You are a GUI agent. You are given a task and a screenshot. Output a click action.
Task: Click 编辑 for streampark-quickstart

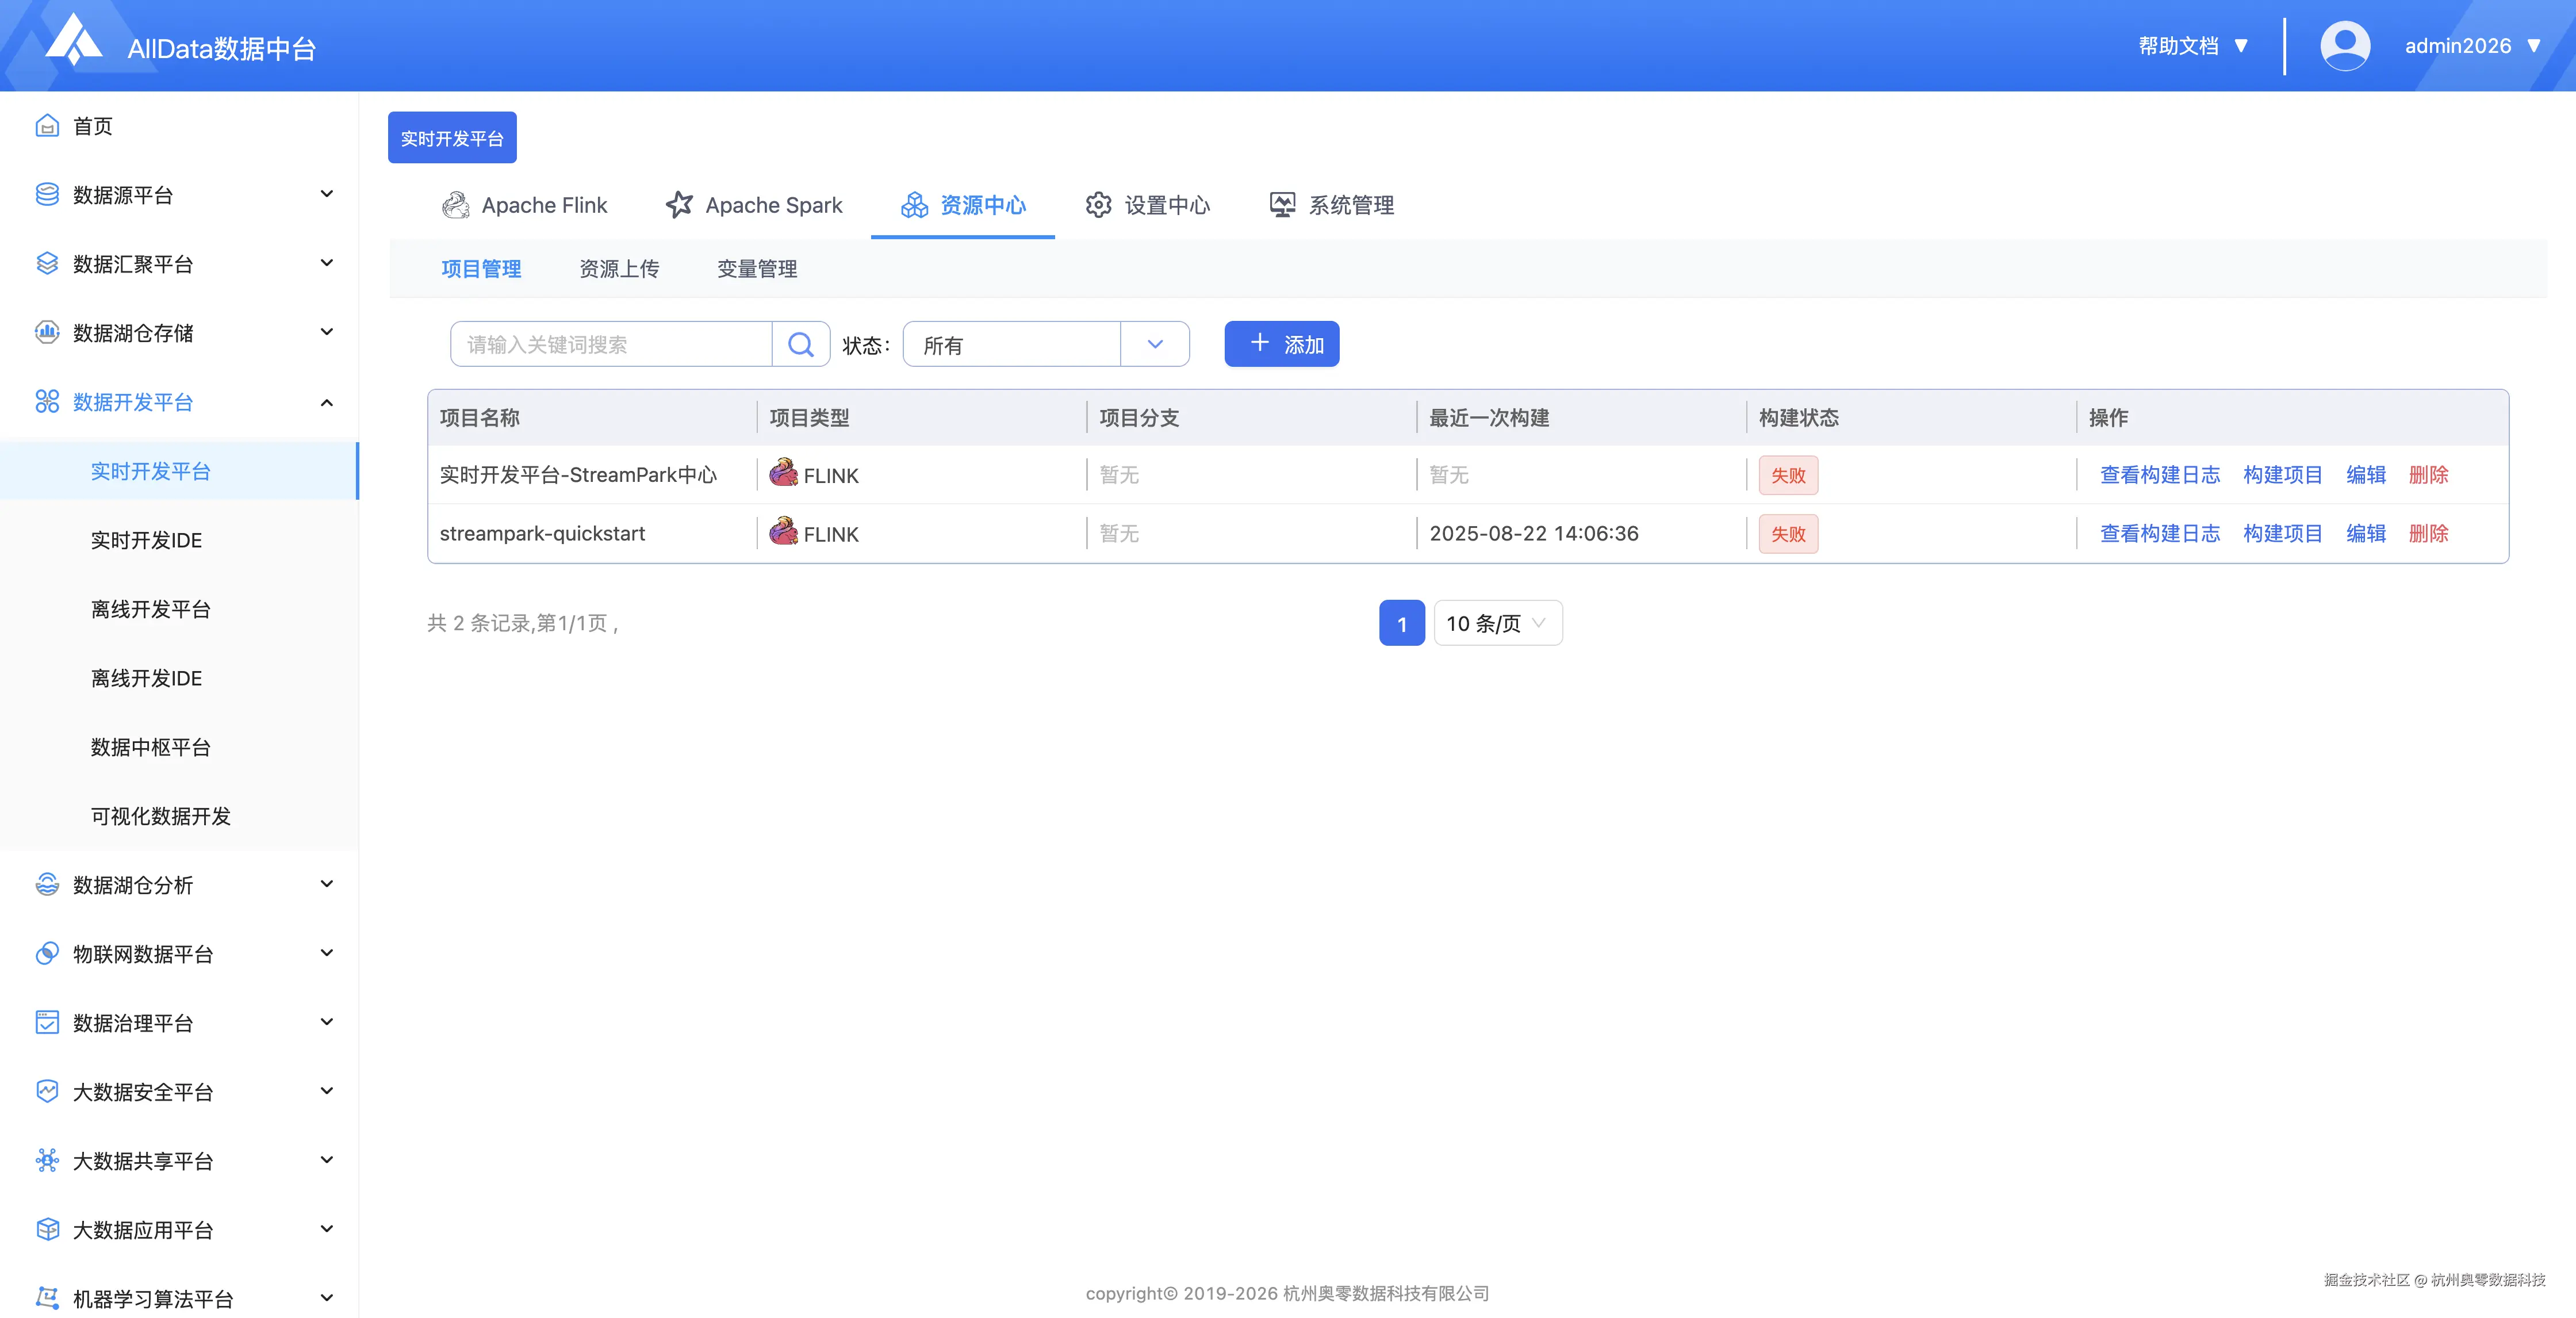2366,533
